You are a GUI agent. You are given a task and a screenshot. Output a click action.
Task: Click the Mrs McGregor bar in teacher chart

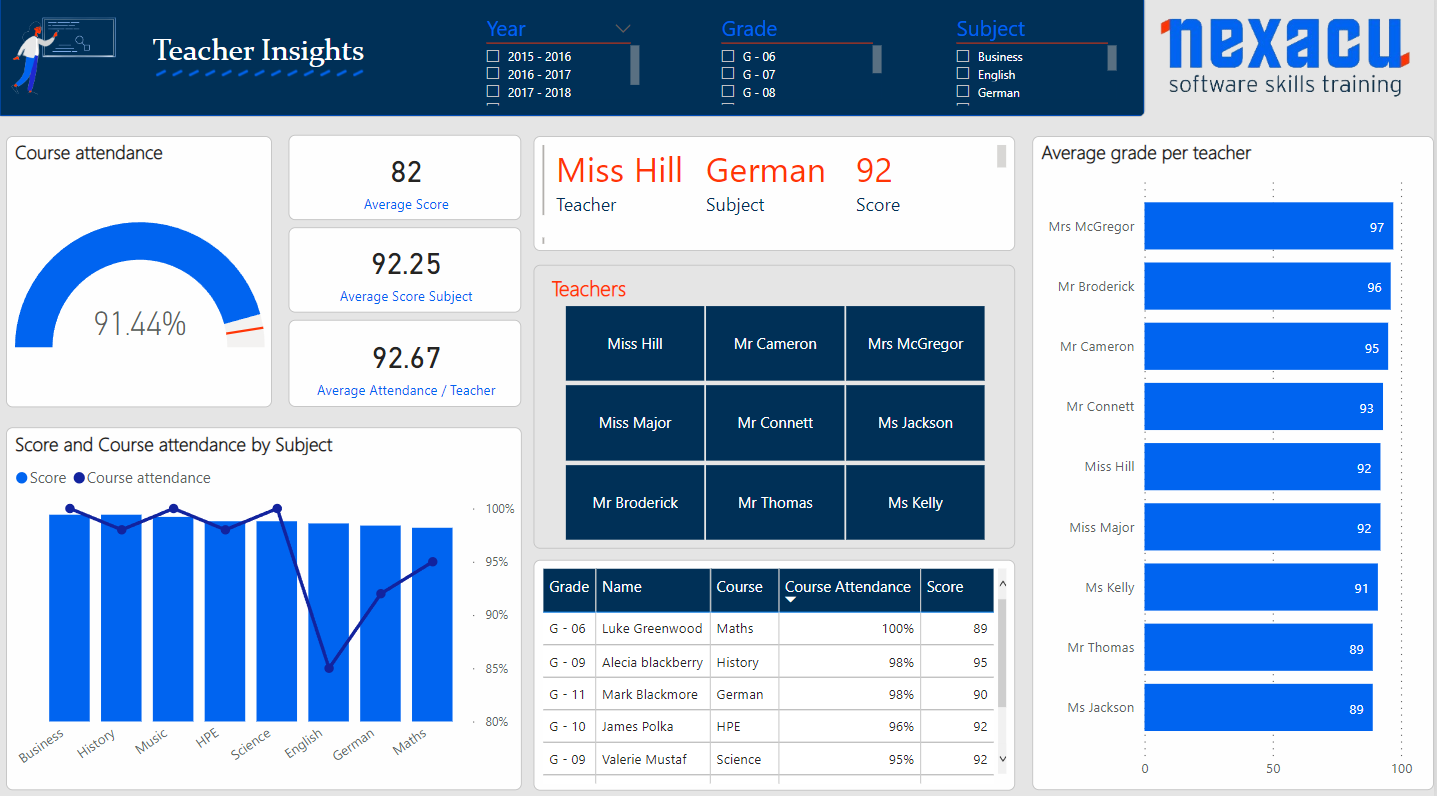[1268, 226]
